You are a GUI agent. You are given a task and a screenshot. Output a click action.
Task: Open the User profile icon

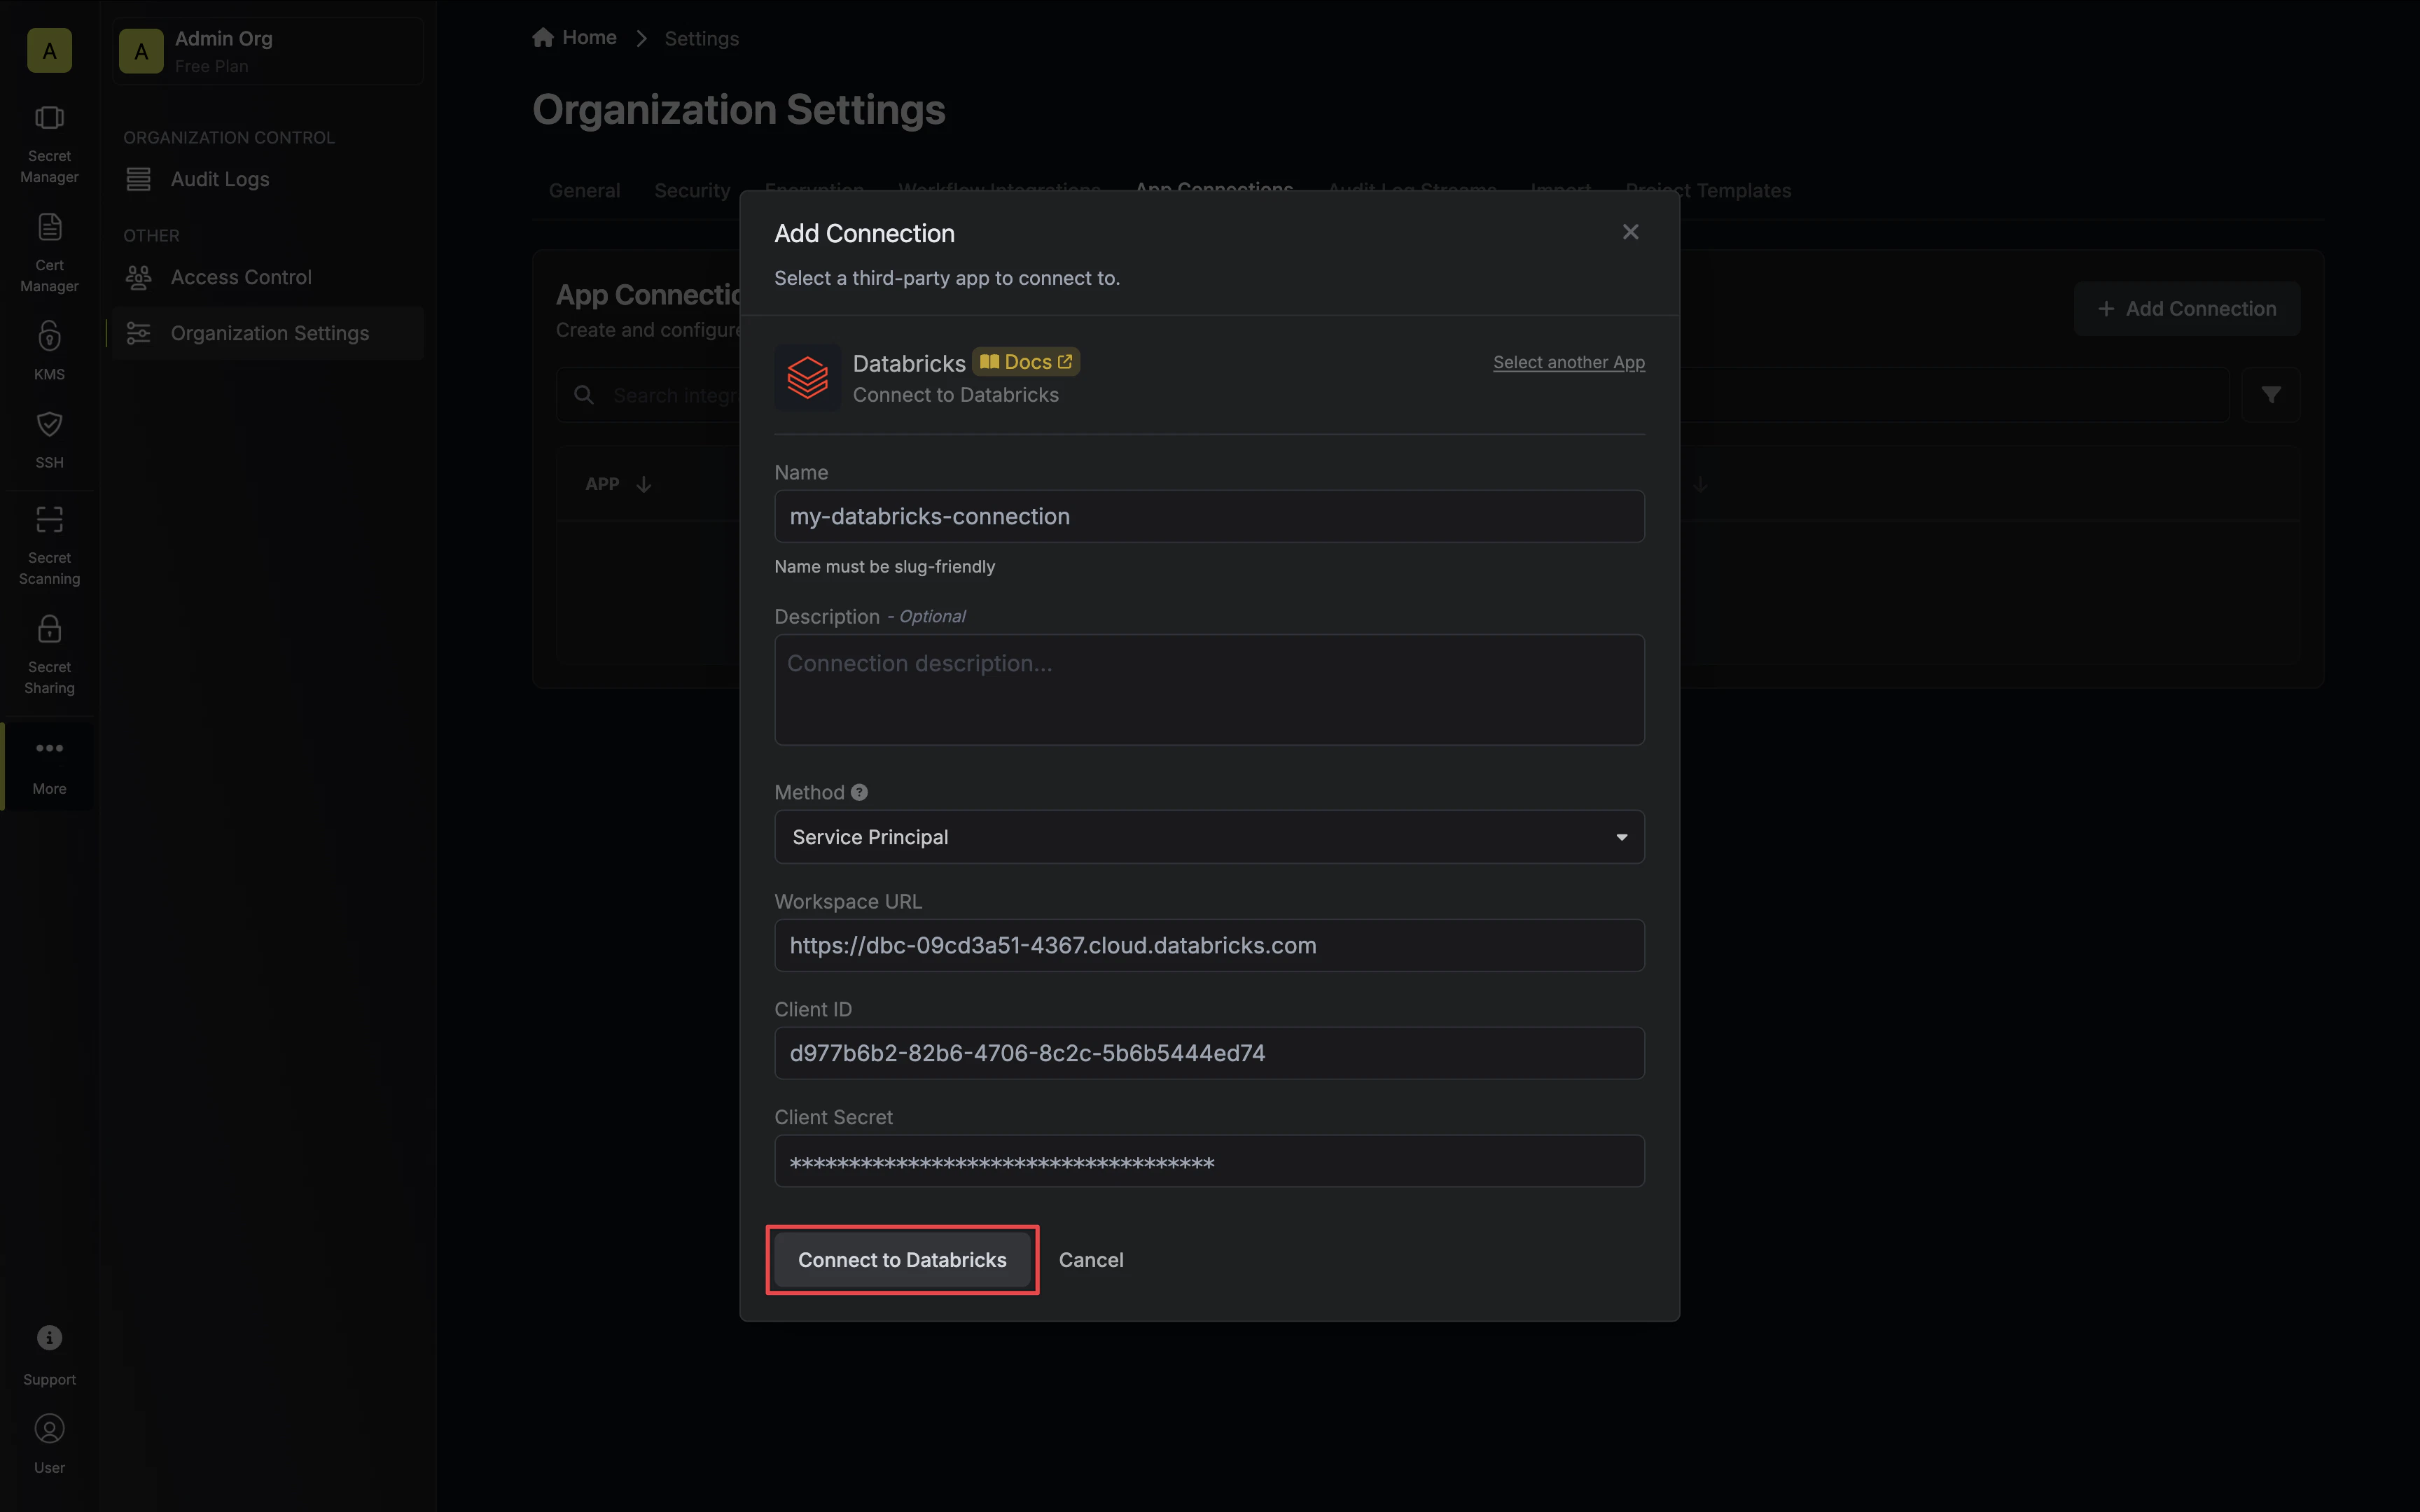coord(49,1429)
